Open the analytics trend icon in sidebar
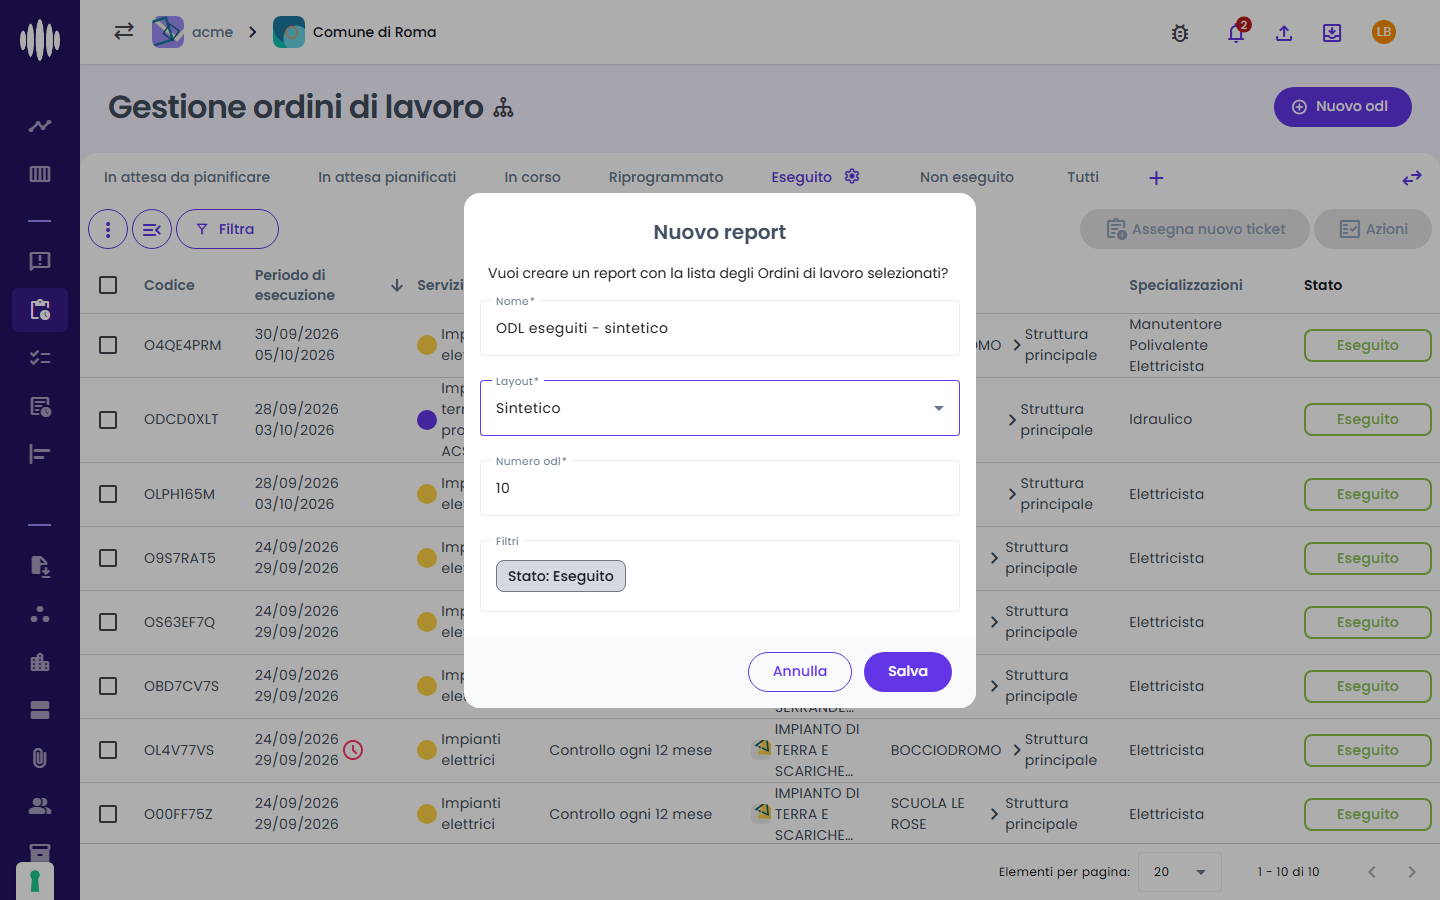The height and width of the screenshot is (900, 1440). [x=40, y=126]
